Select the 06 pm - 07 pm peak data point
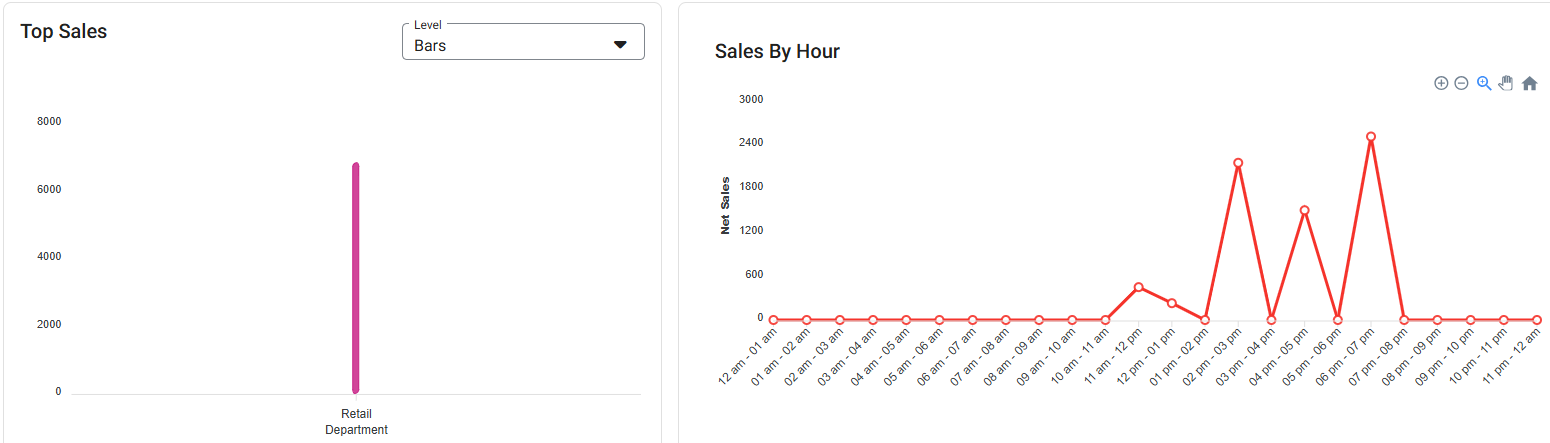Image resolution: width=1550 pixels, height=443 pixels. [1371, 136]
